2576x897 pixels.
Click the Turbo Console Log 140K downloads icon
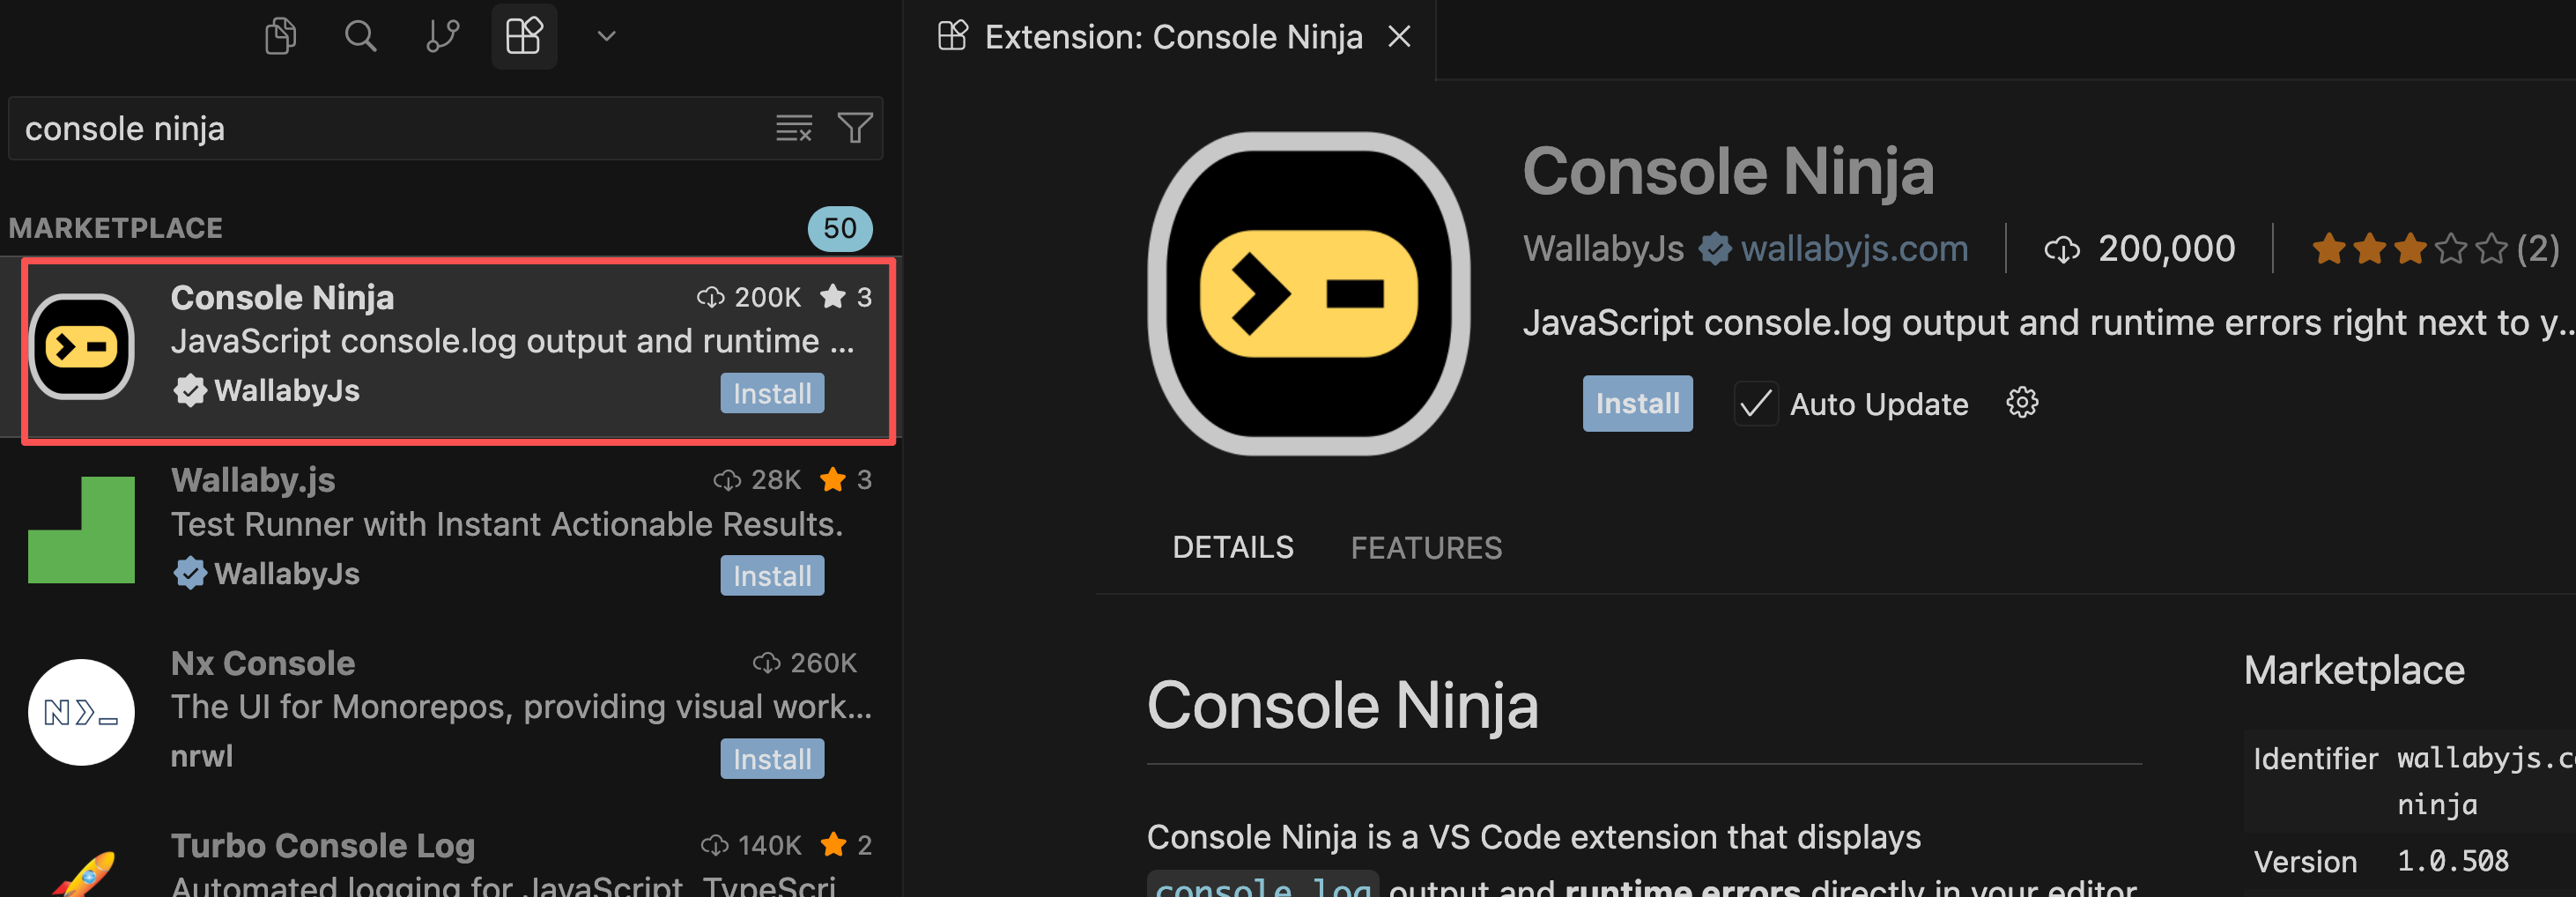[x=714, y=846]
